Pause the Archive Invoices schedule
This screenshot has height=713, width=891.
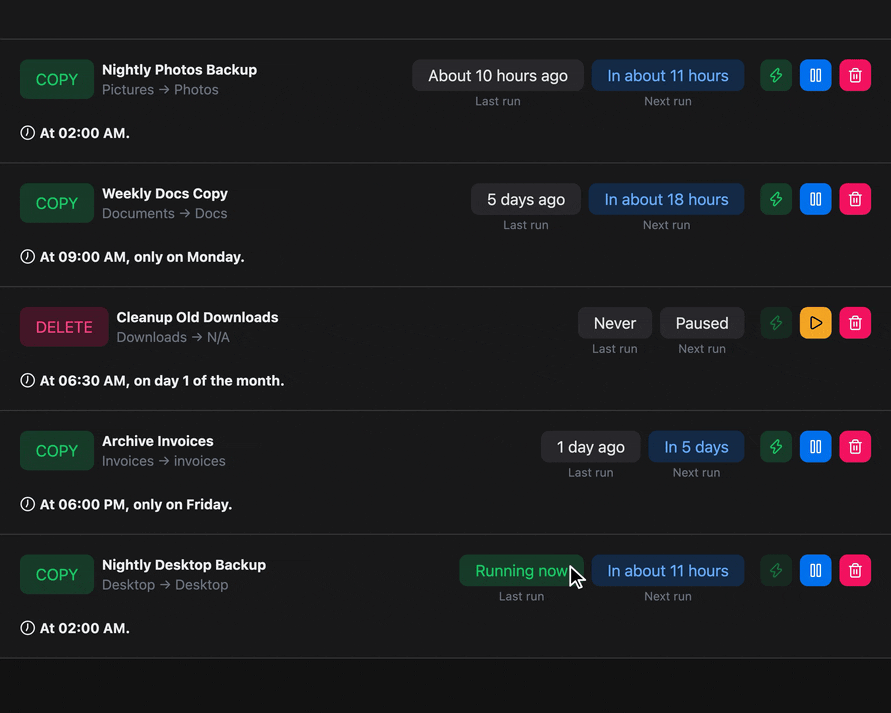pyautogui.click(x=815, y=447)
